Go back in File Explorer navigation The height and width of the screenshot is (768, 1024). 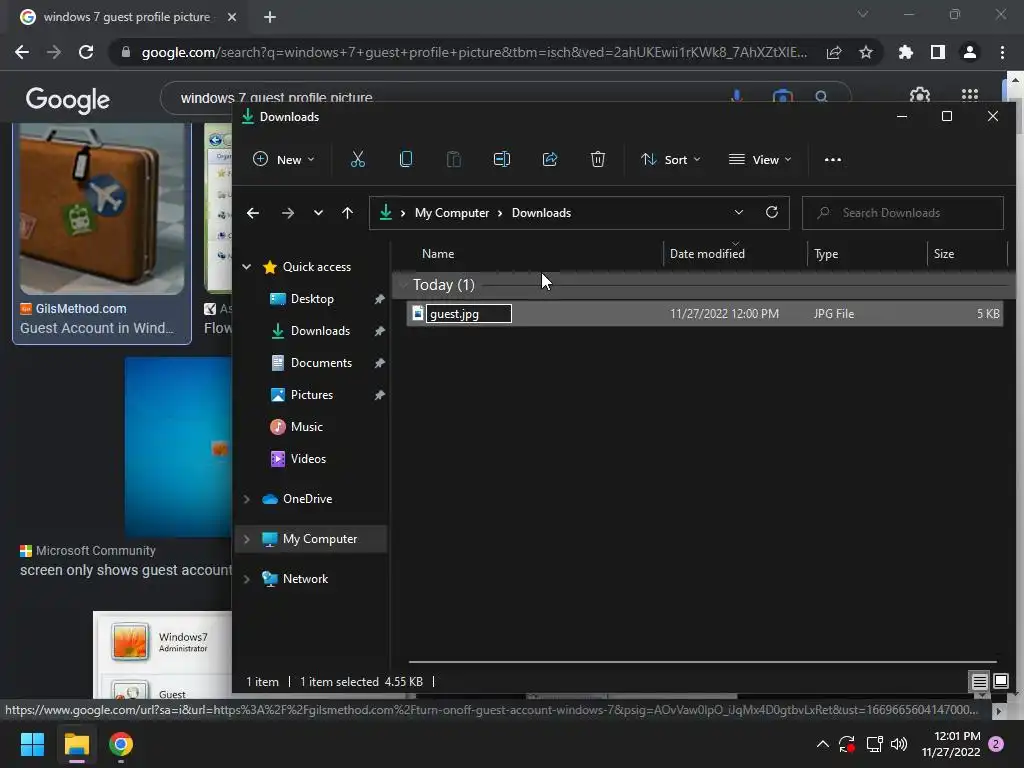pos(253,213)
